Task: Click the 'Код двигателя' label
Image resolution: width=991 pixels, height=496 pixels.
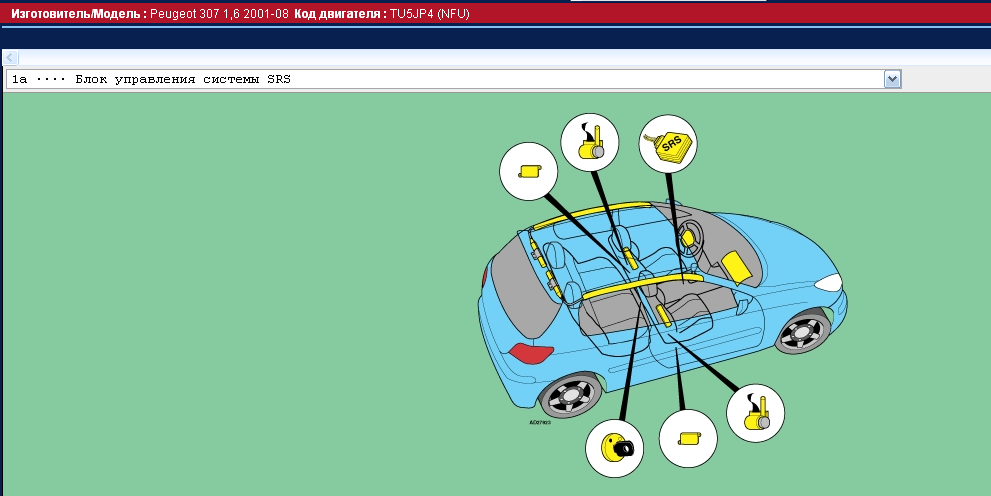Action: coord(340,13)
